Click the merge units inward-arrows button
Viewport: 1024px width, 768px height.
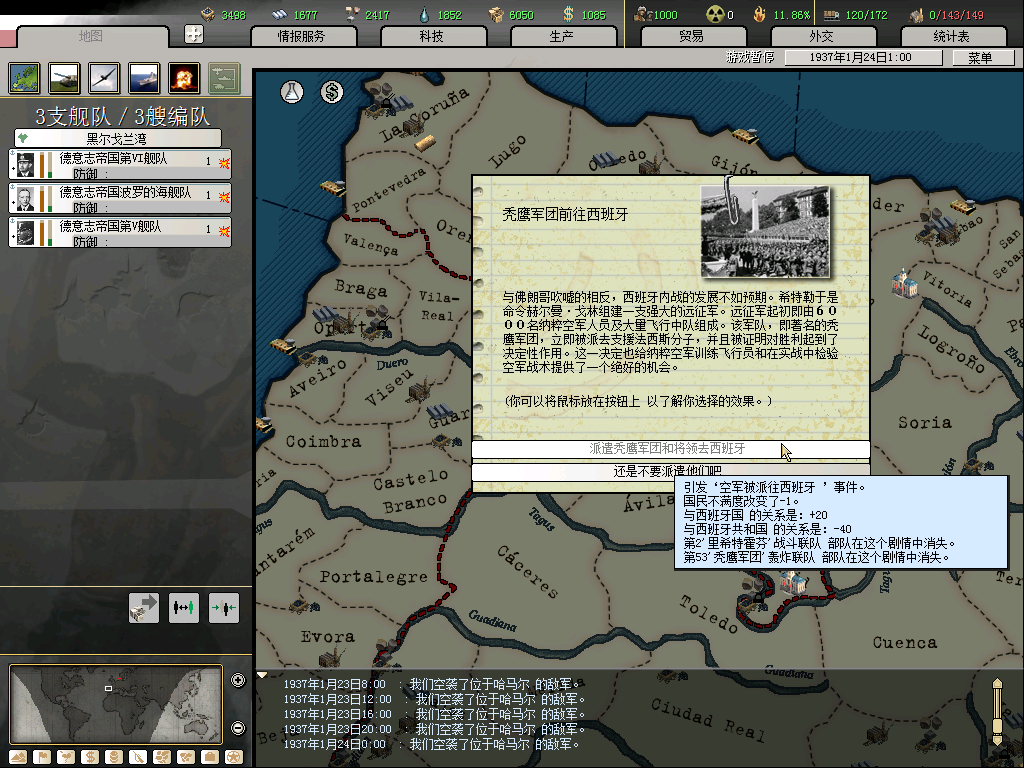223,607
